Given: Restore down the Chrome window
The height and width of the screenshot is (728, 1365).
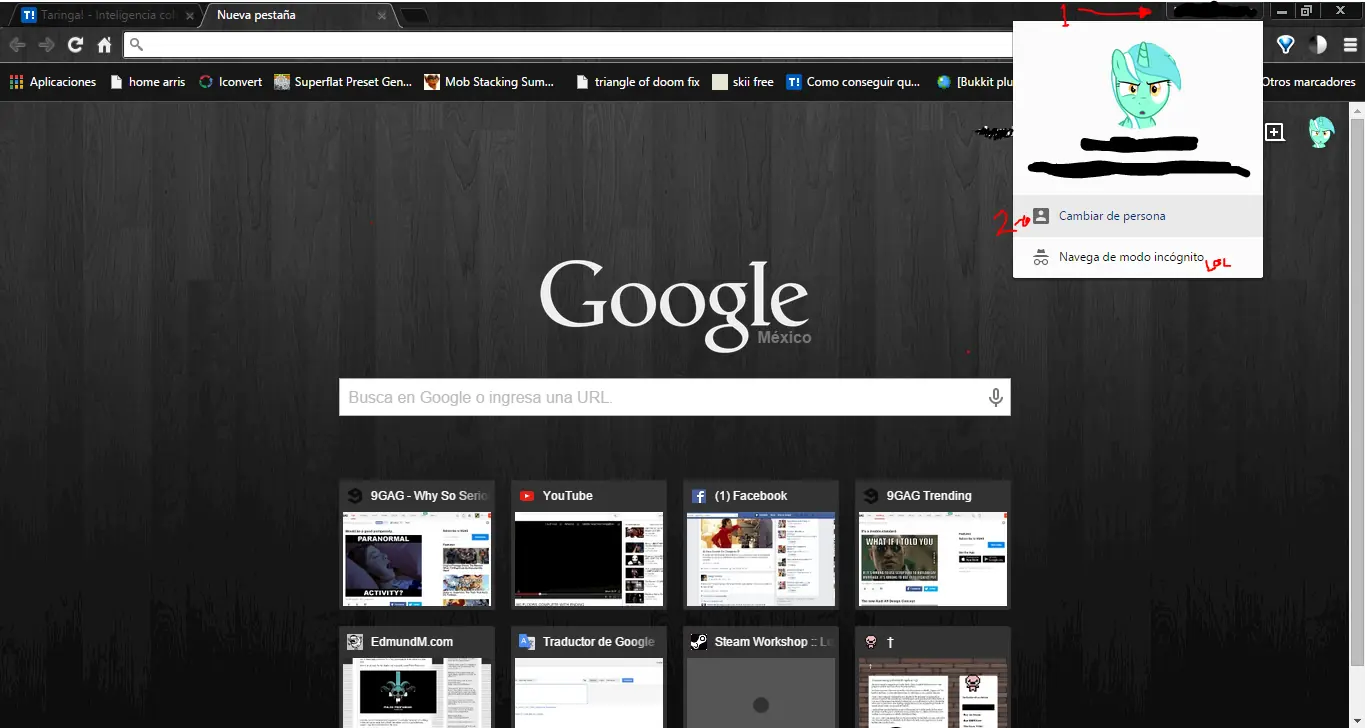Looking at the screenshot, I should pos(1307,11).
